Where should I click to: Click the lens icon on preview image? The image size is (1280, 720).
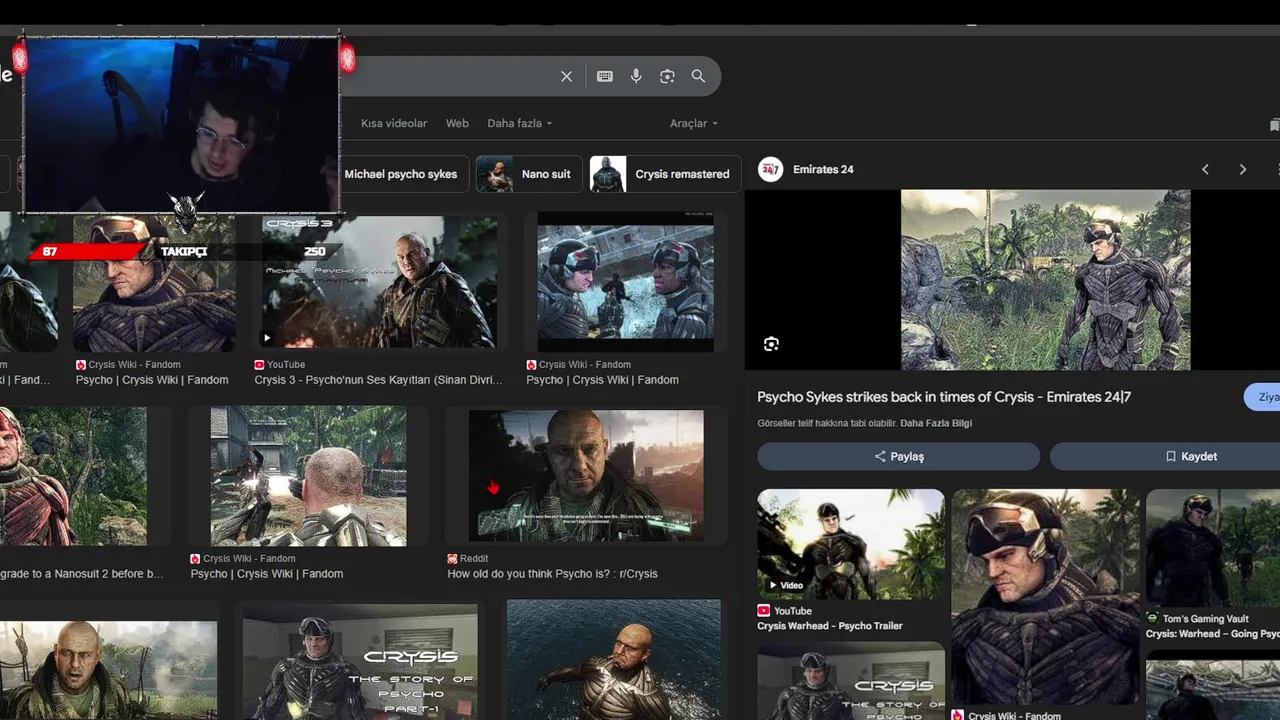(771, 344)
